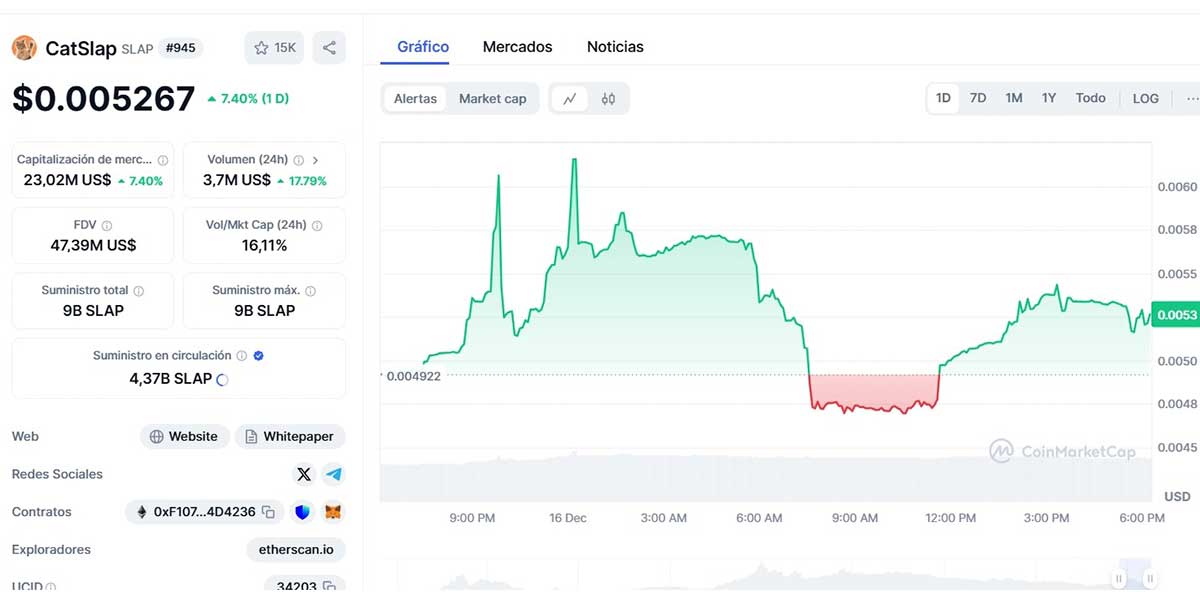
Task: Click the rank badge #945
Action: (x=180, y=47)
